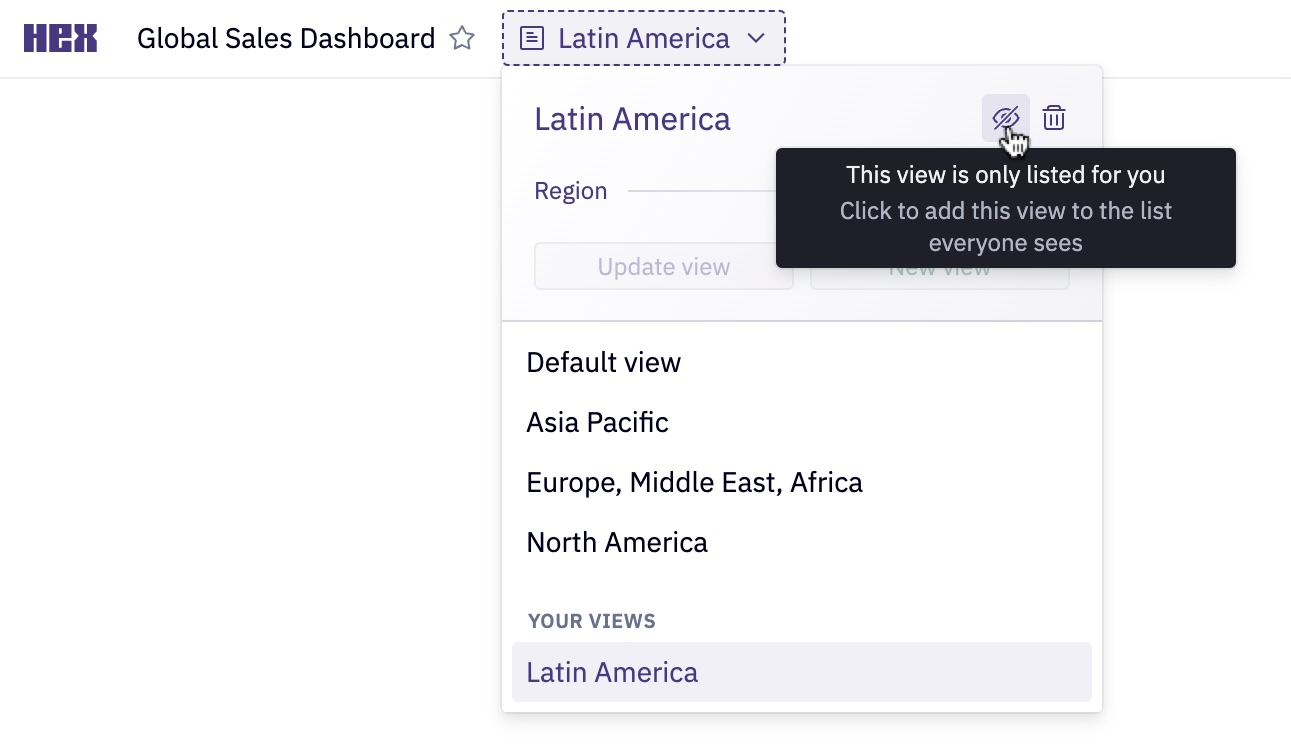Click the New view button

coord(939,267)
